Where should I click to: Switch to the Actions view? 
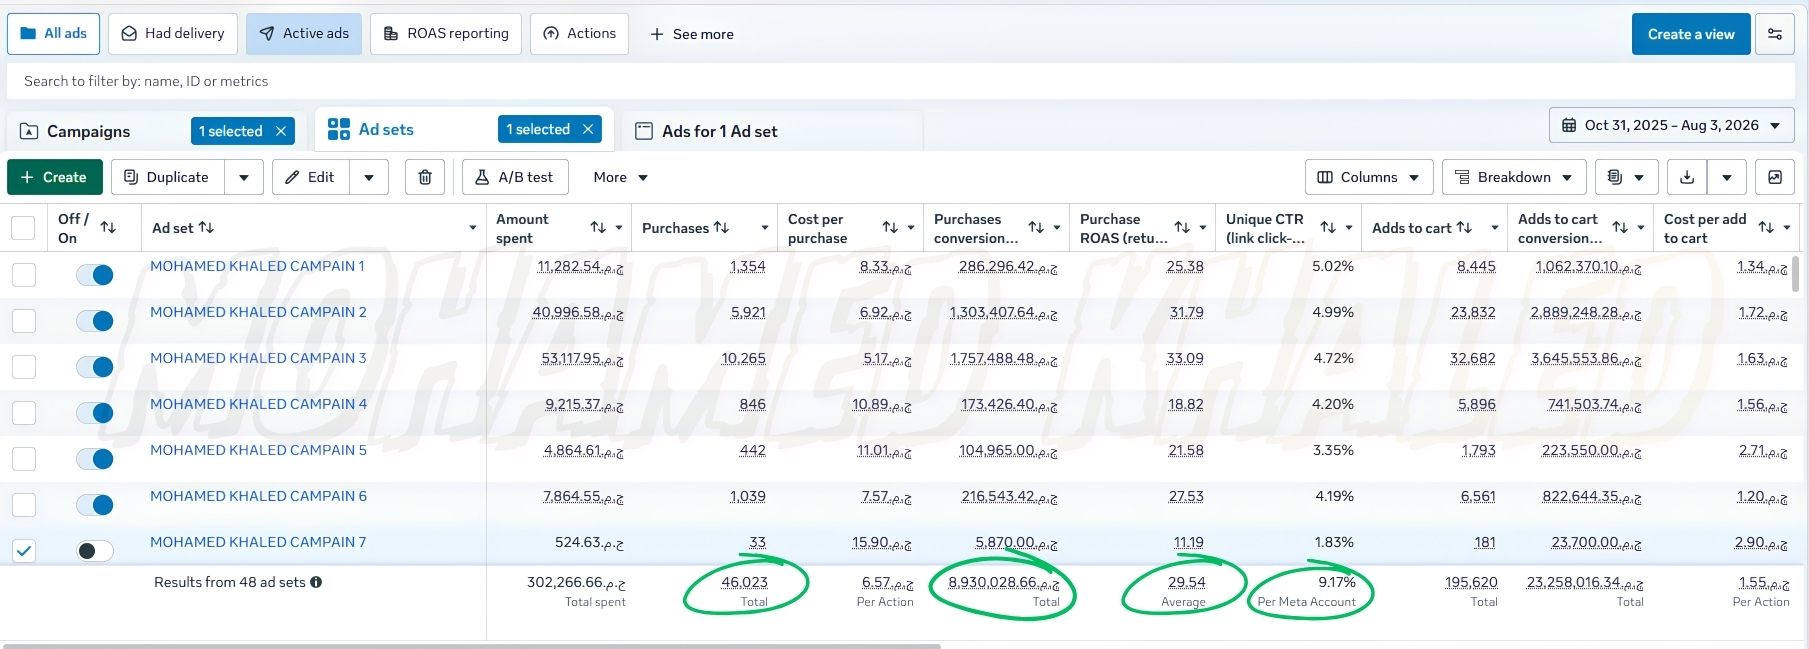579,34
